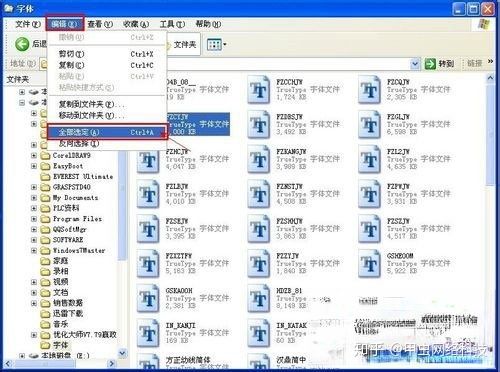Expand the 本地磁盘 (E:) drive node
Image resolution: width=500 pixels, height=372 pixels.
click(x=22, y=356)
